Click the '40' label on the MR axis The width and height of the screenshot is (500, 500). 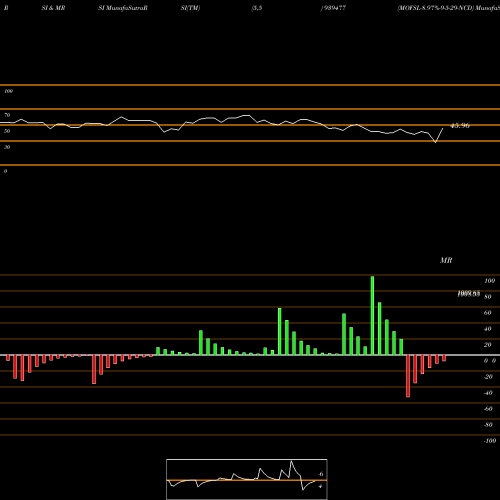488,329
